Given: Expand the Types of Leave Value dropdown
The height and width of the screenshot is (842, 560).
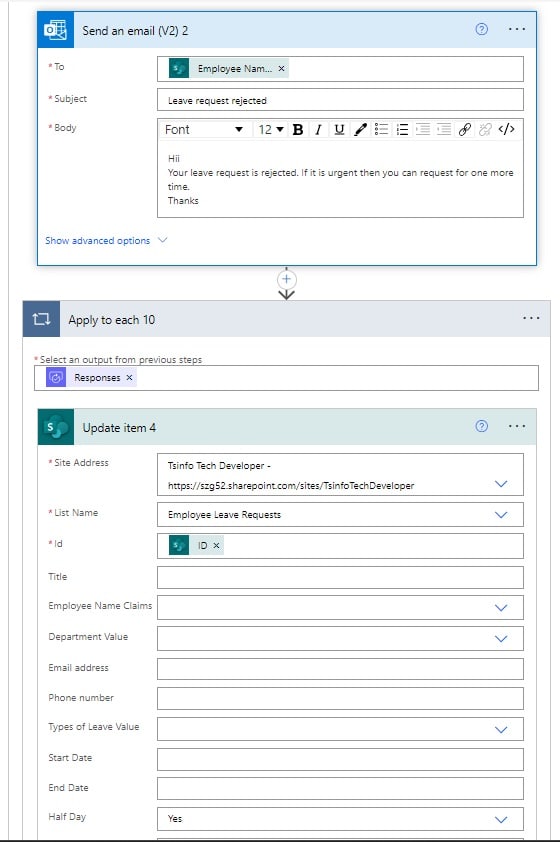Looking at the screenshot, I should (501, 730).
